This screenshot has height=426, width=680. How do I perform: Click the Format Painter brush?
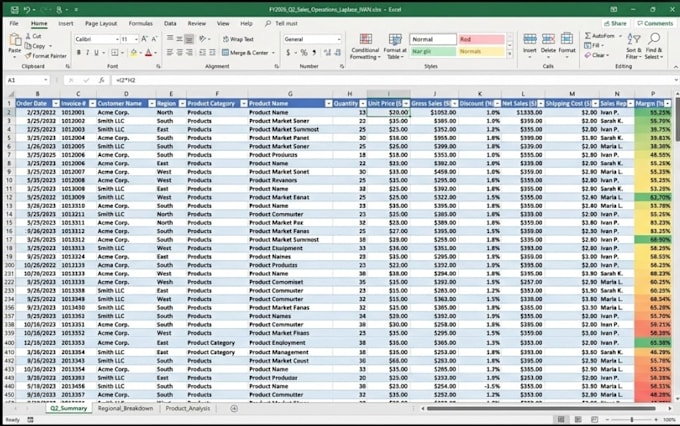tap(28, 56)
